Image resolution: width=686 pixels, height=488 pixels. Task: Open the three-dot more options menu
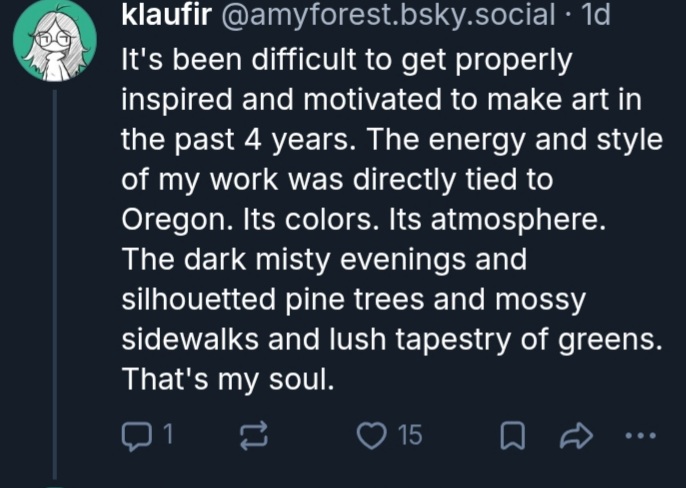(x=640, y=434)
